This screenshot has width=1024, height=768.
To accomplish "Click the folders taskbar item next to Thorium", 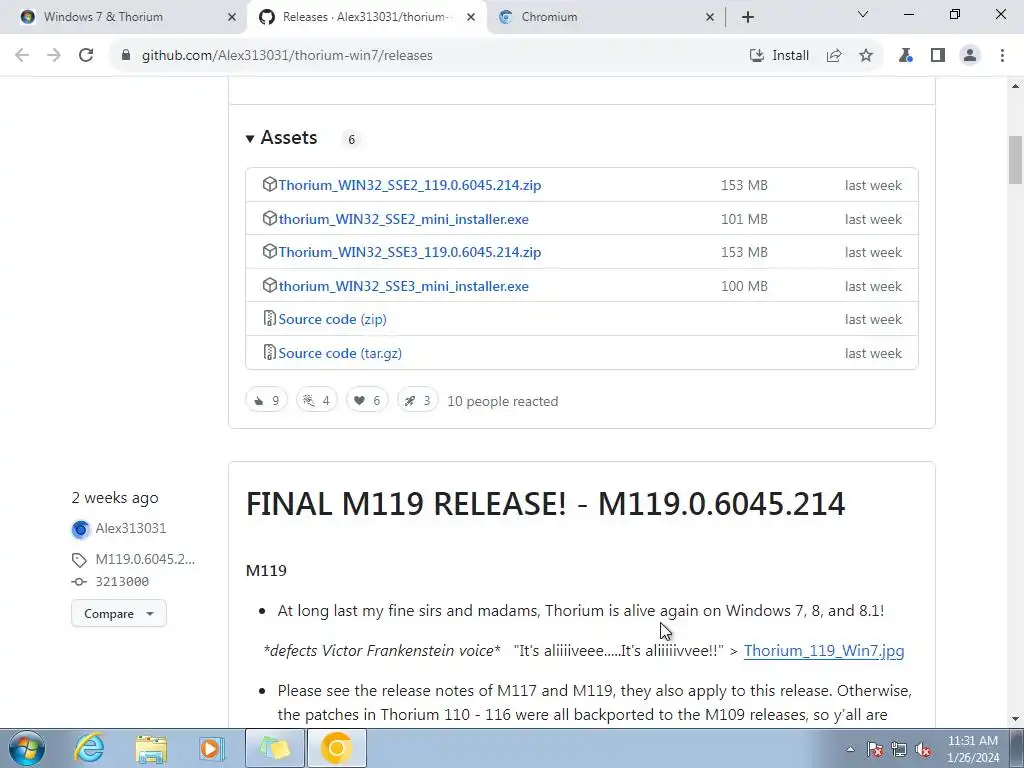I will coord(275,748).
